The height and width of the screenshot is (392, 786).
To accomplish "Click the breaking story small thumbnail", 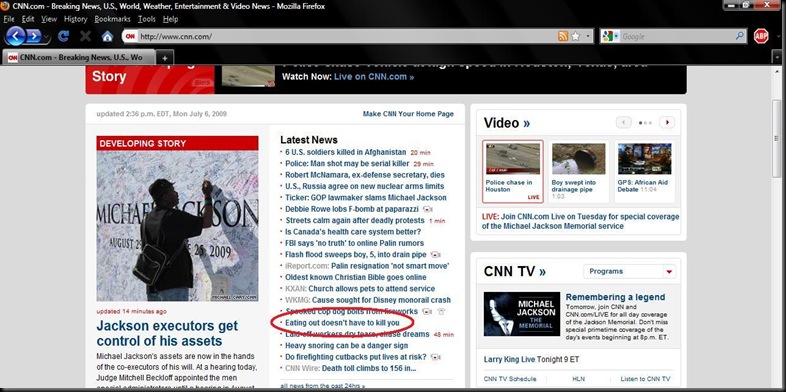I will 248,76.
